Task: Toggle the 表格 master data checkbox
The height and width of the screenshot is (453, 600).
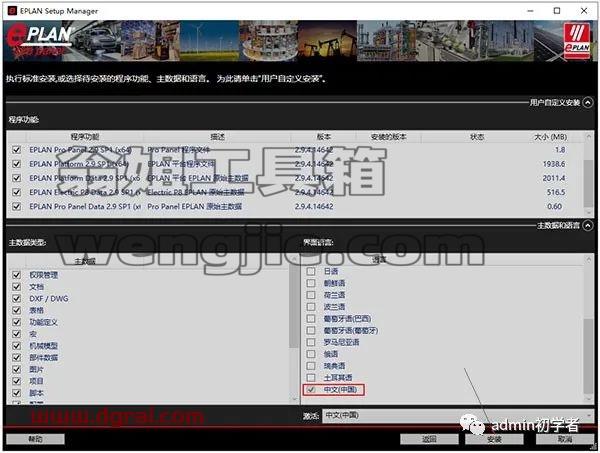Action: (x=16, y=310)
